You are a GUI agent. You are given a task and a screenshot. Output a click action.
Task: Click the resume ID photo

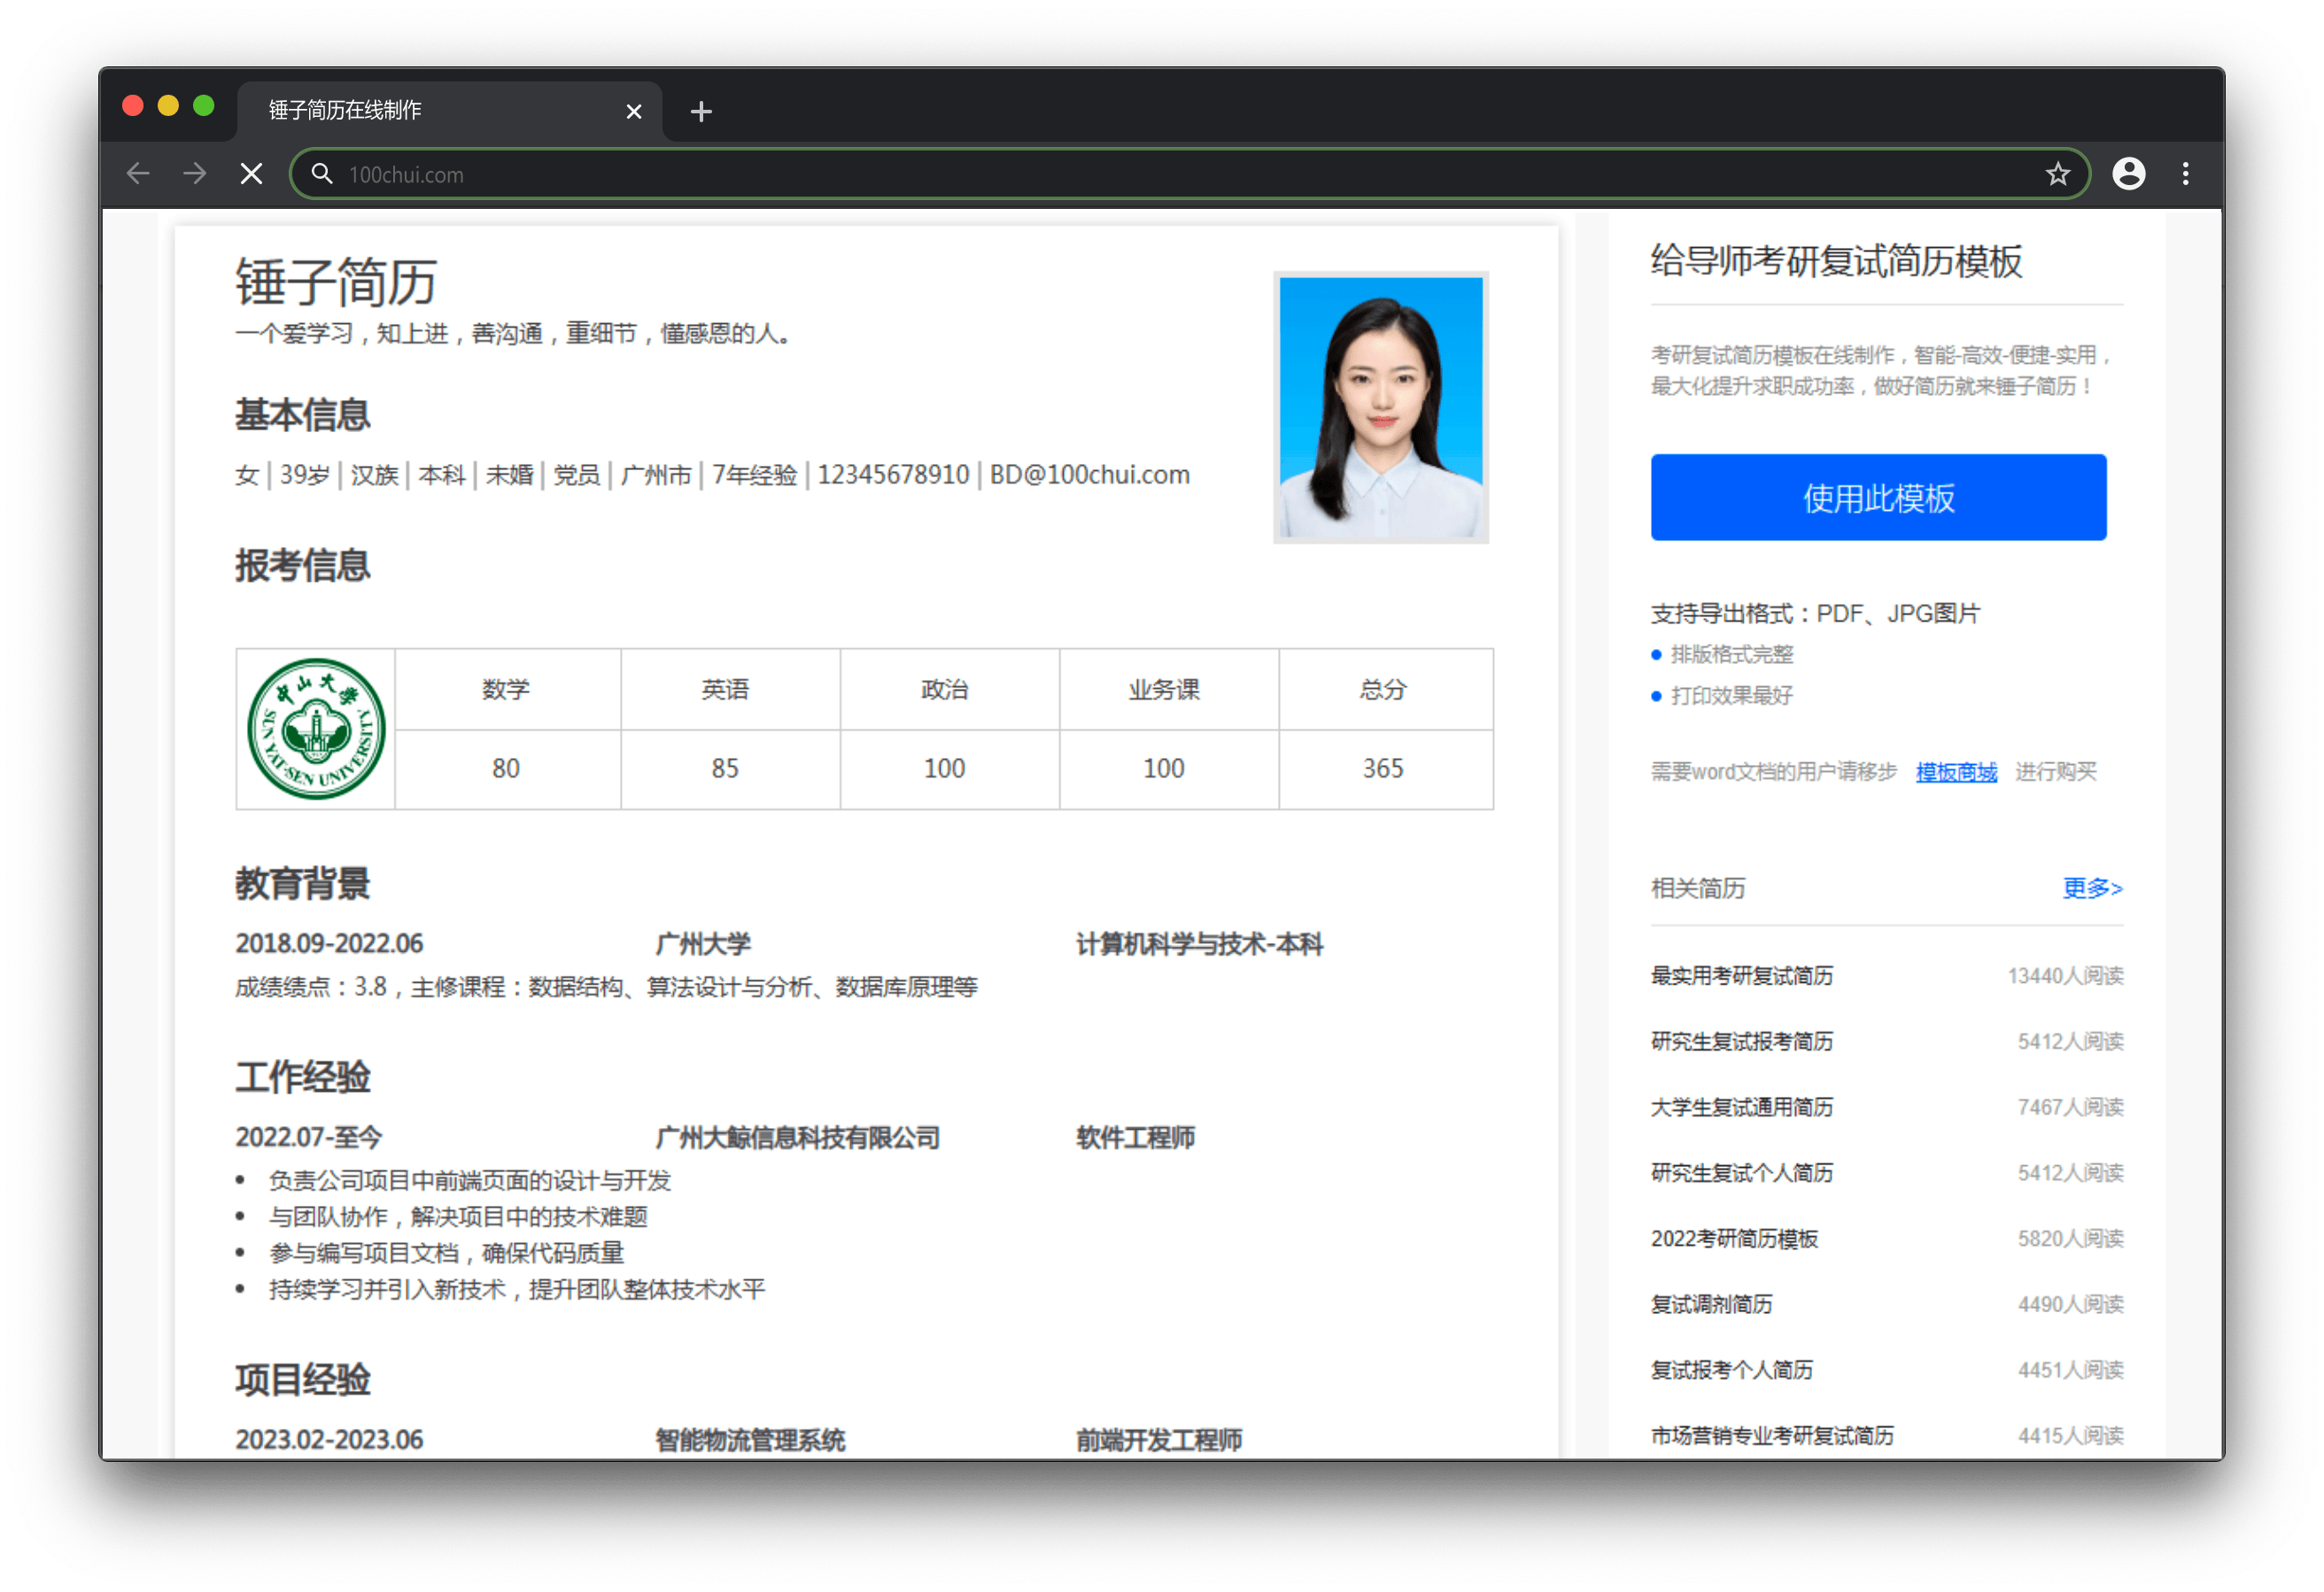coord(1380,407)
